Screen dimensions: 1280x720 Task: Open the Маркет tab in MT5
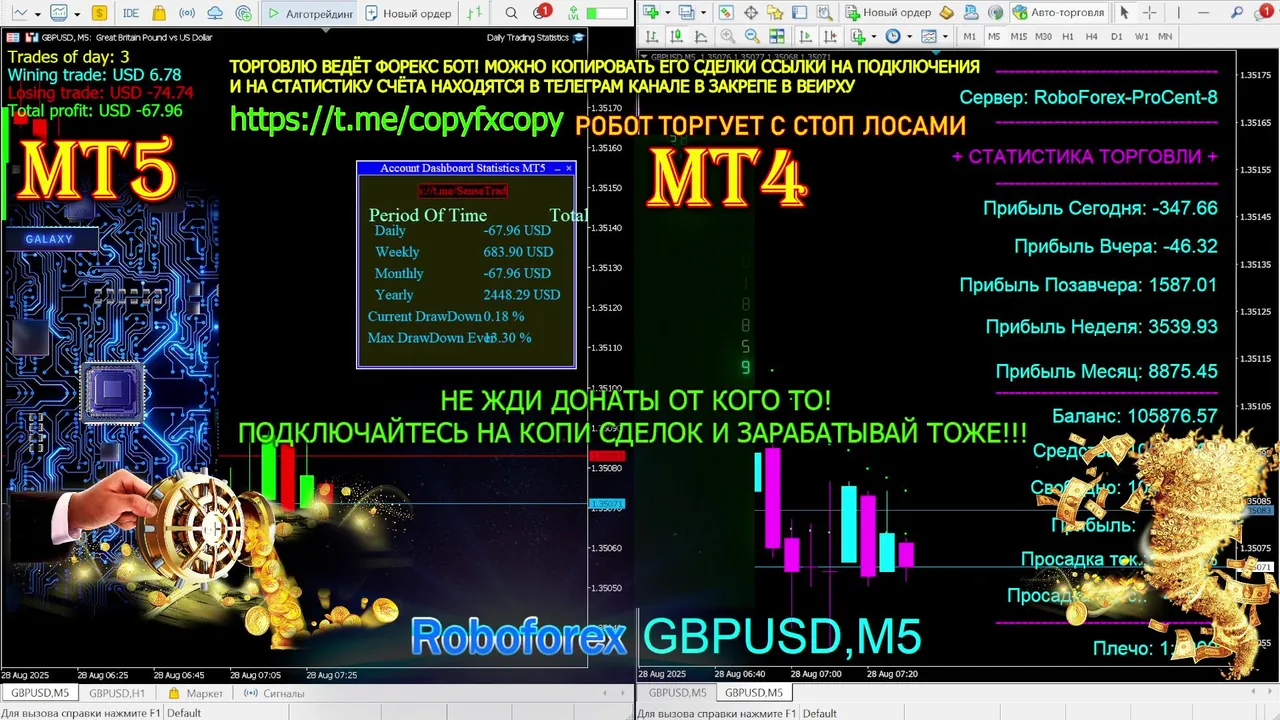pyautogui.click(x=196, y=693)
